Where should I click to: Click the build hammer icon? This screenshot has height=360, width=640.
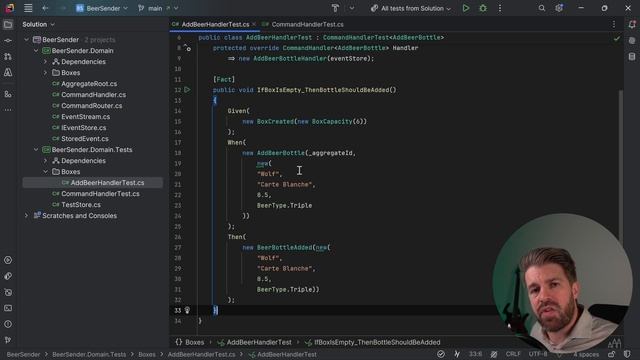tap(335, 8)
